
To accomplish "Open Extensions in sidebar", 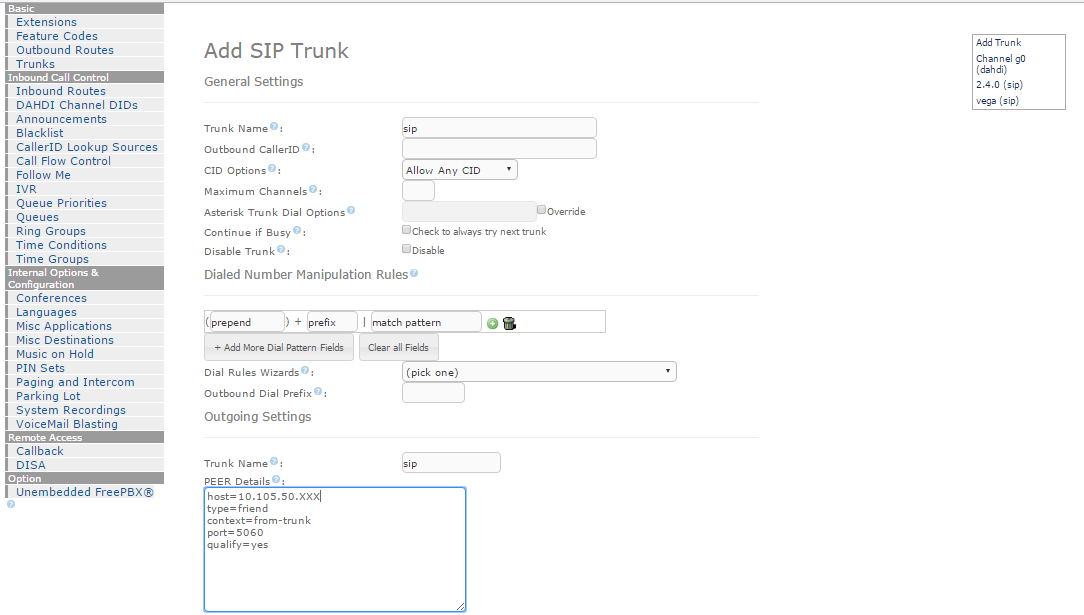I will (46, 22).
